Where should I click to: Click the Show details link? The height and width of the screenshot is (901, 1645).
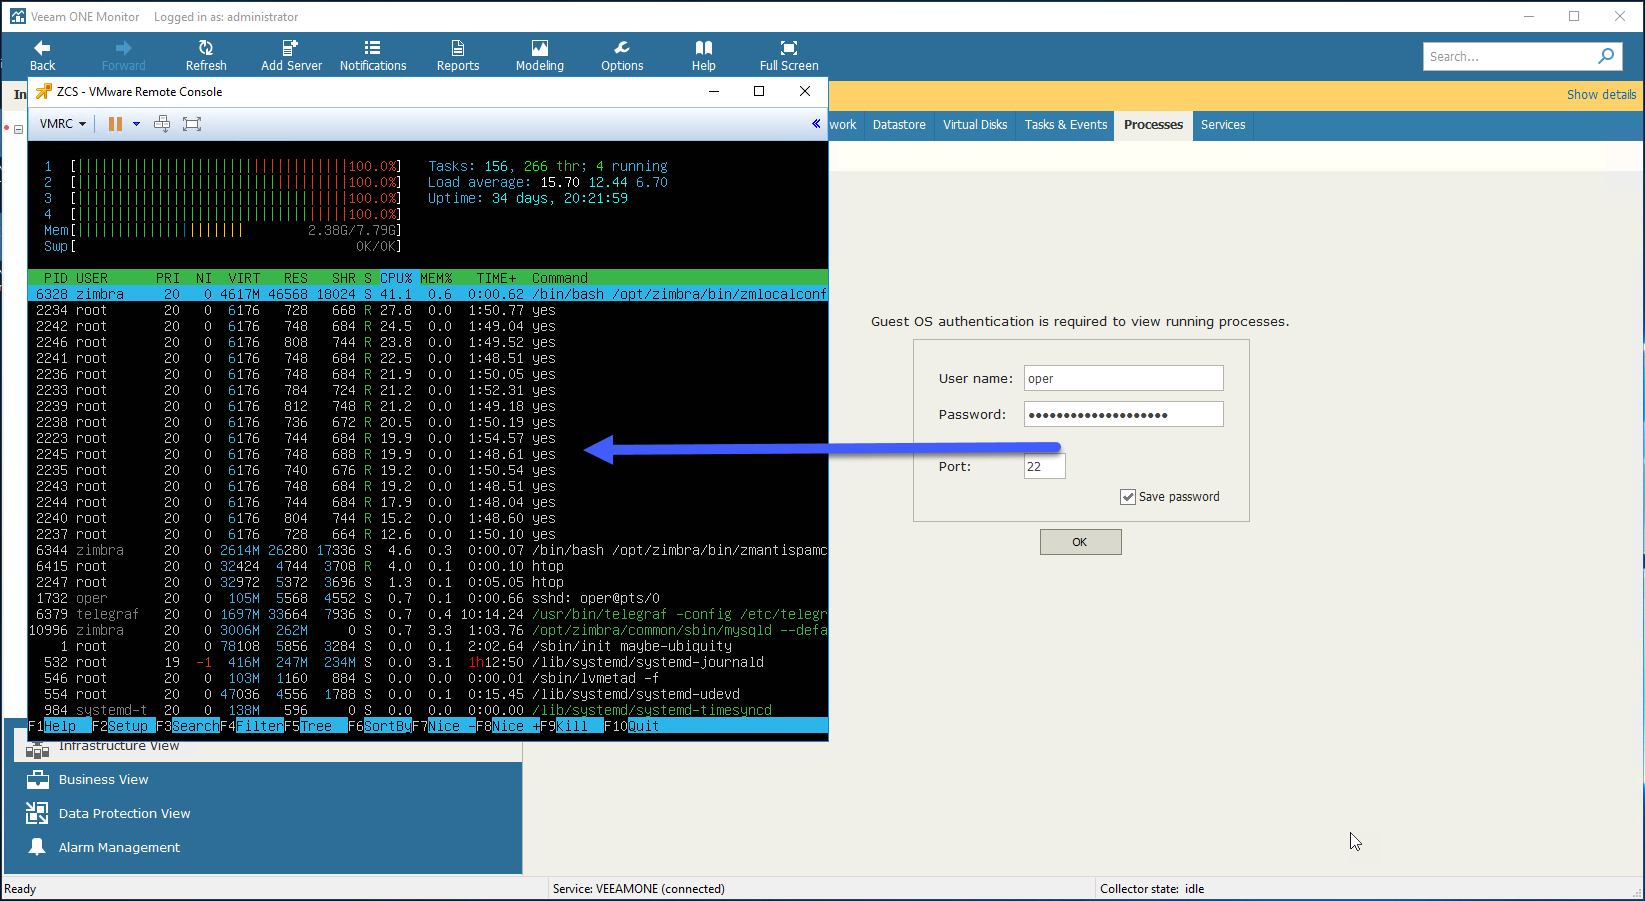tap(1601, 95)
